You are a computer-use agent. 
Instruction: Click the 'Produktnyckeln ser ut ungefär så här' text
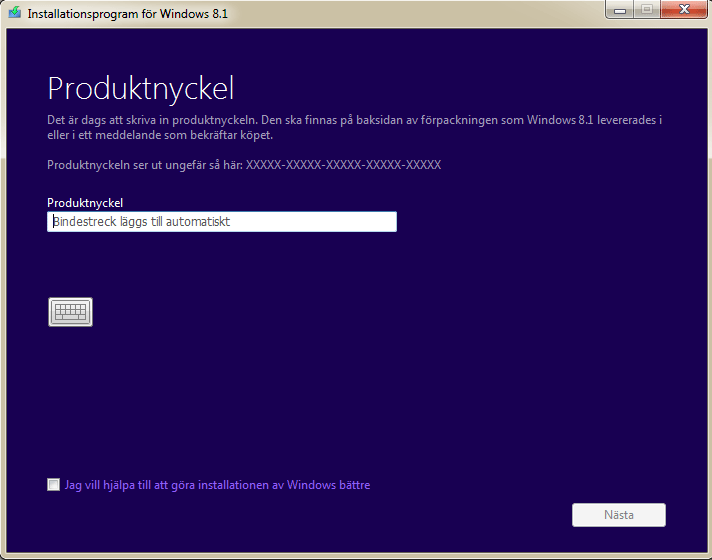tap(144, 165)
